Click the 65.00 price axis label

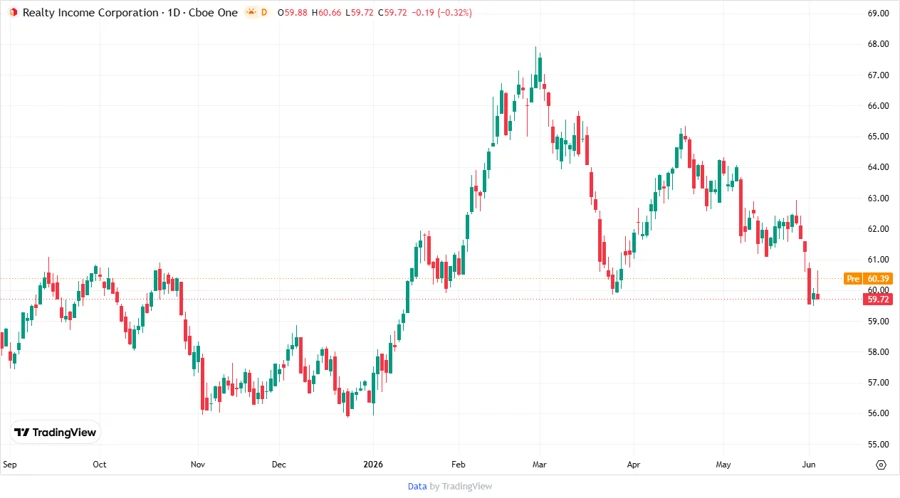pyautogui.click(x=878, y=137)
